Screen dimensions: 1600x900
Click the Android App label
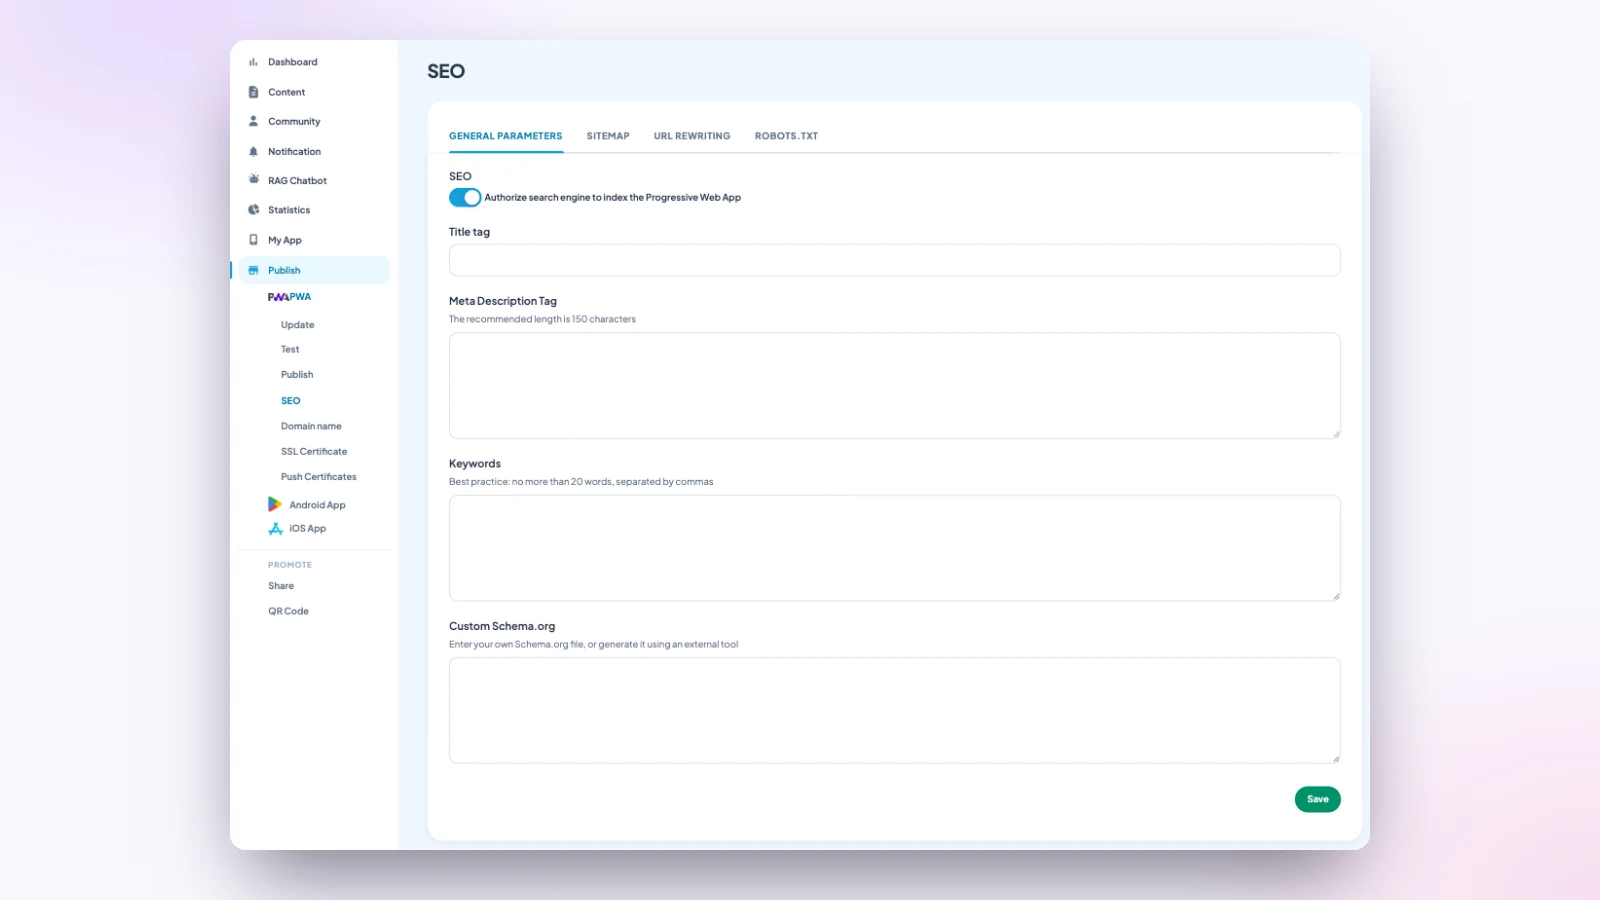[x=317, y=505]
